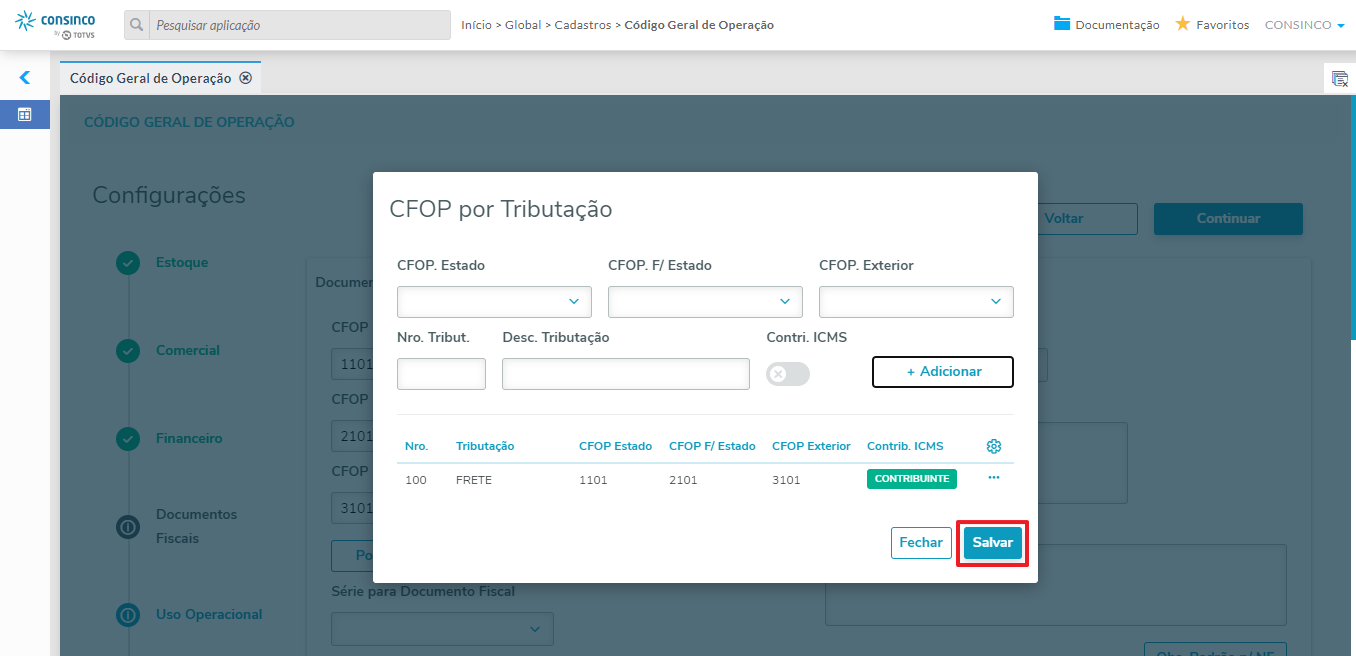Go to Global breadcrumb
This screenshot has height=656, width=1356.
[523, 25]
